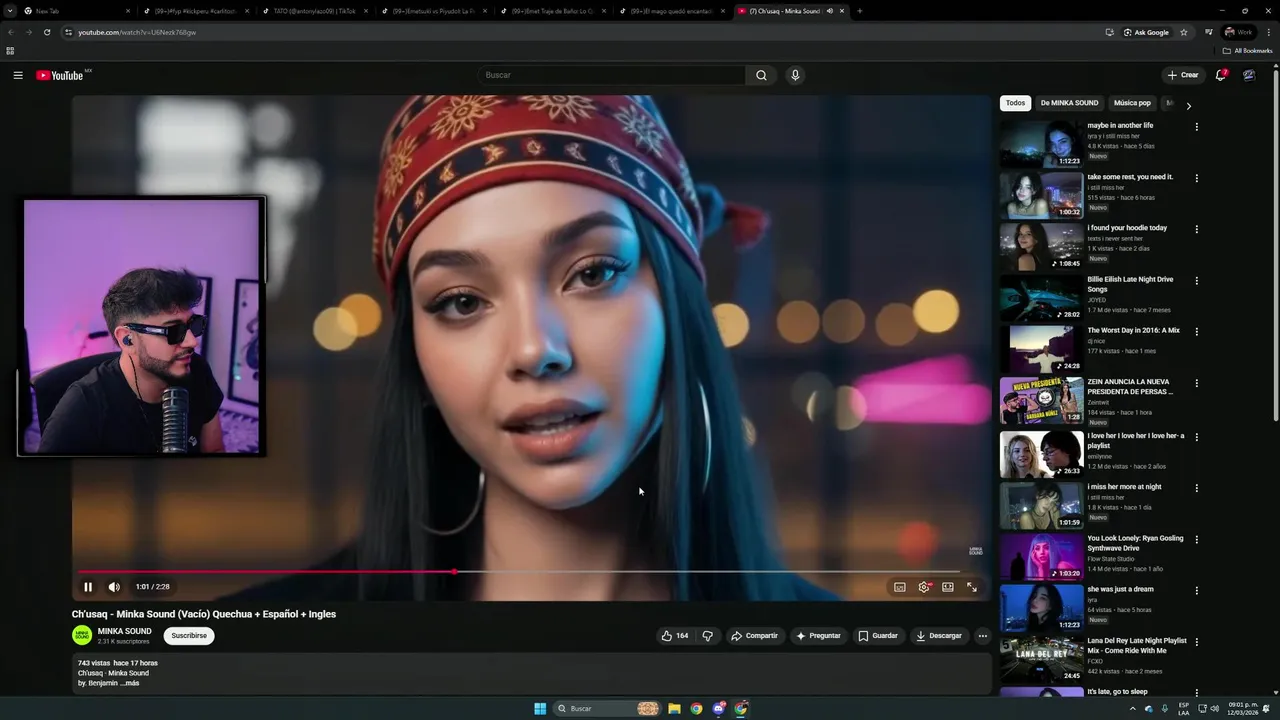Reload the page in the browser
Image resolution: width=1280 pixels, height=720 pixels.
[x=47, y=32]
